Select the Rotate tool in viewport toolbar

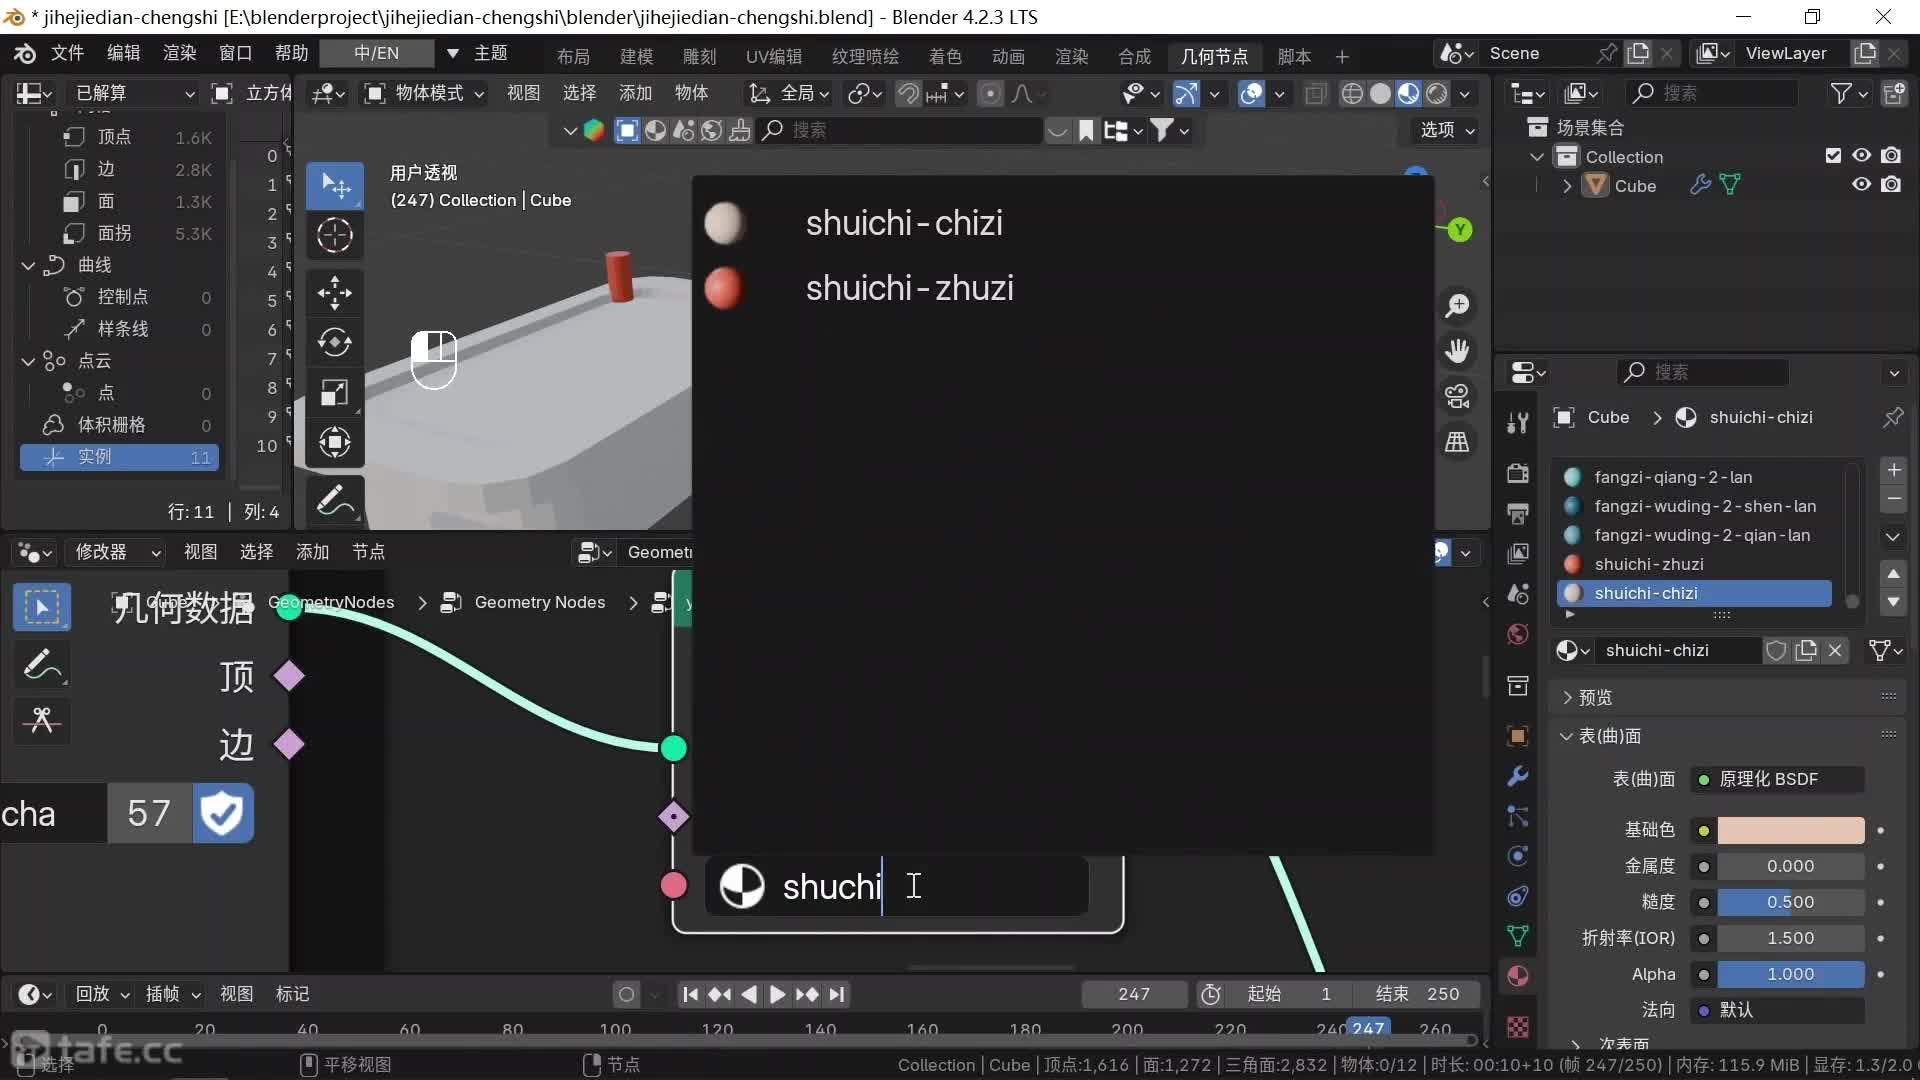tap(334, 343)
